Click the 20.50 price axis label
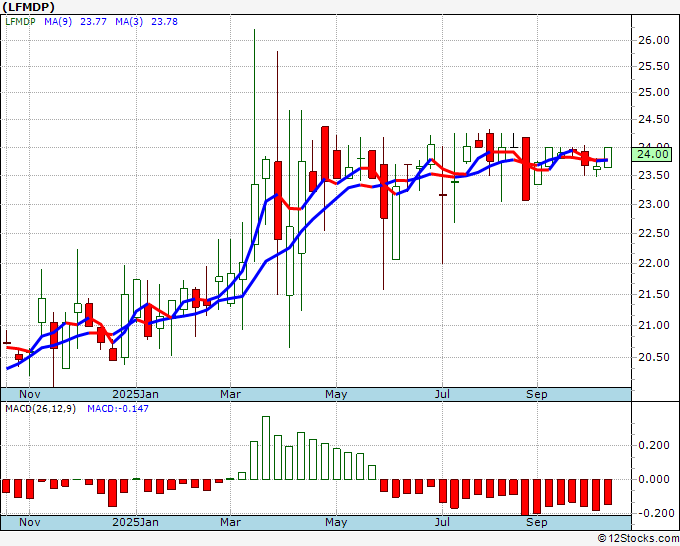This screenshot has height=546, width=680. point(654,357)
